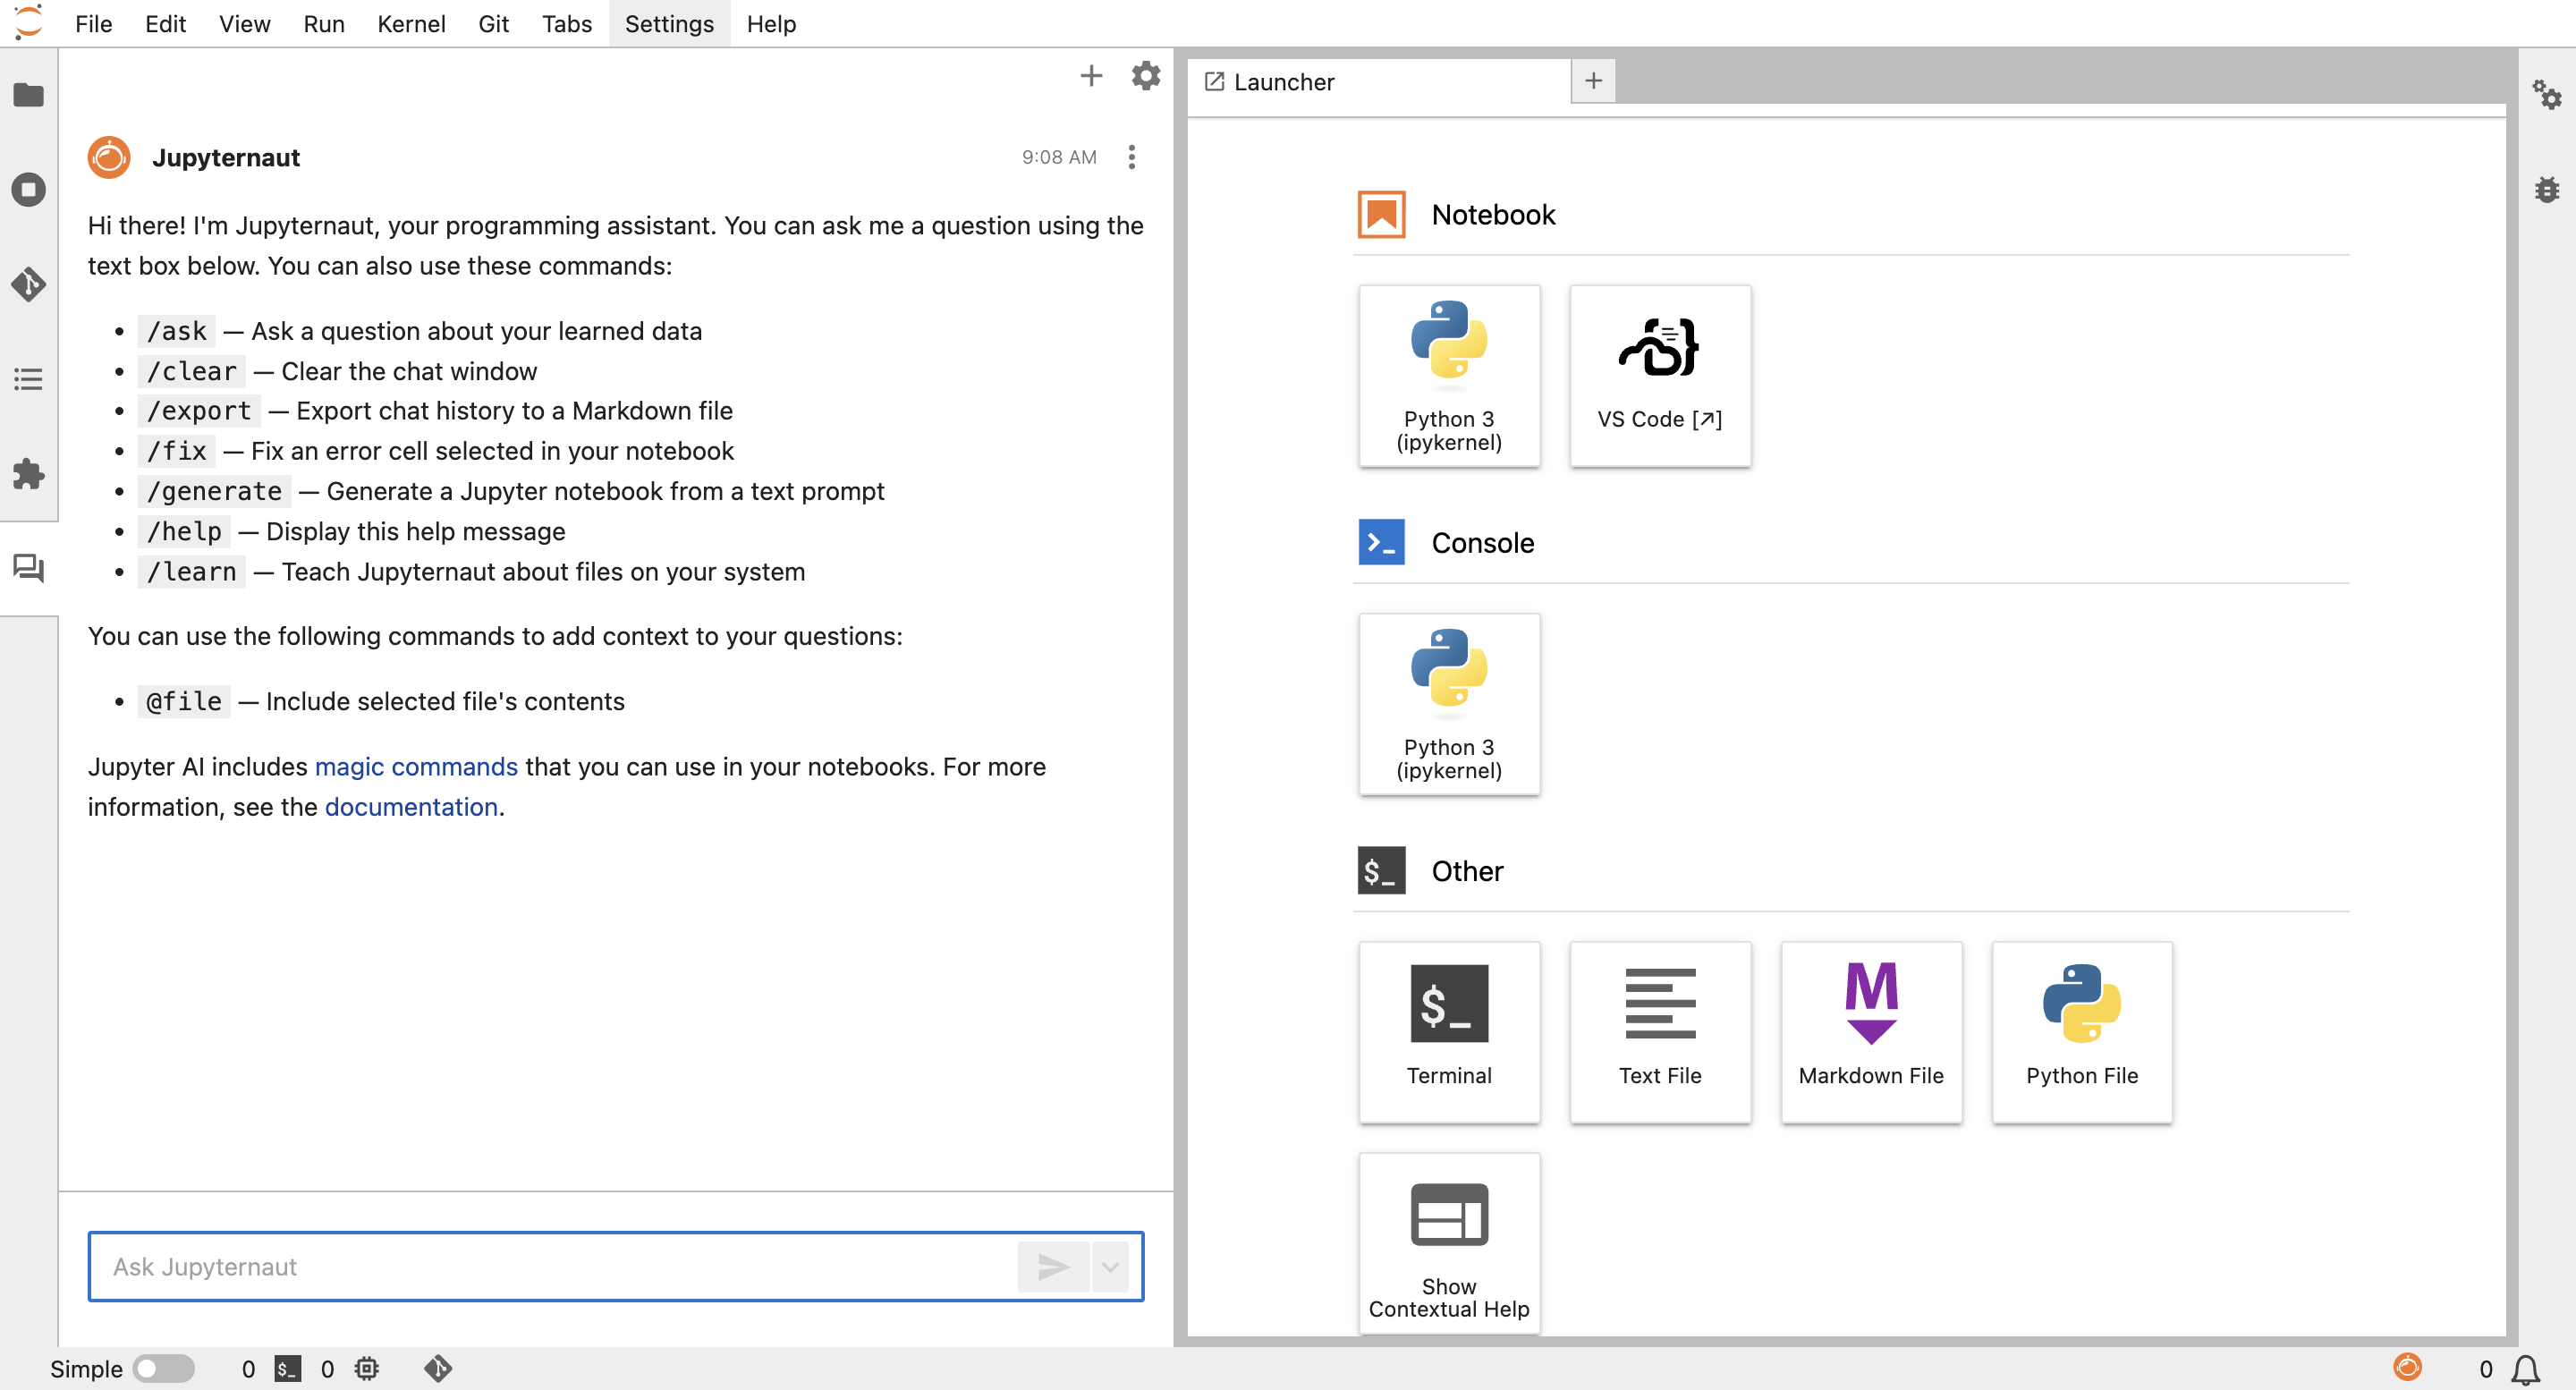The image size is (2576, 1390).
Task: Click the JupyterLab logo
Action: point(28,23)
